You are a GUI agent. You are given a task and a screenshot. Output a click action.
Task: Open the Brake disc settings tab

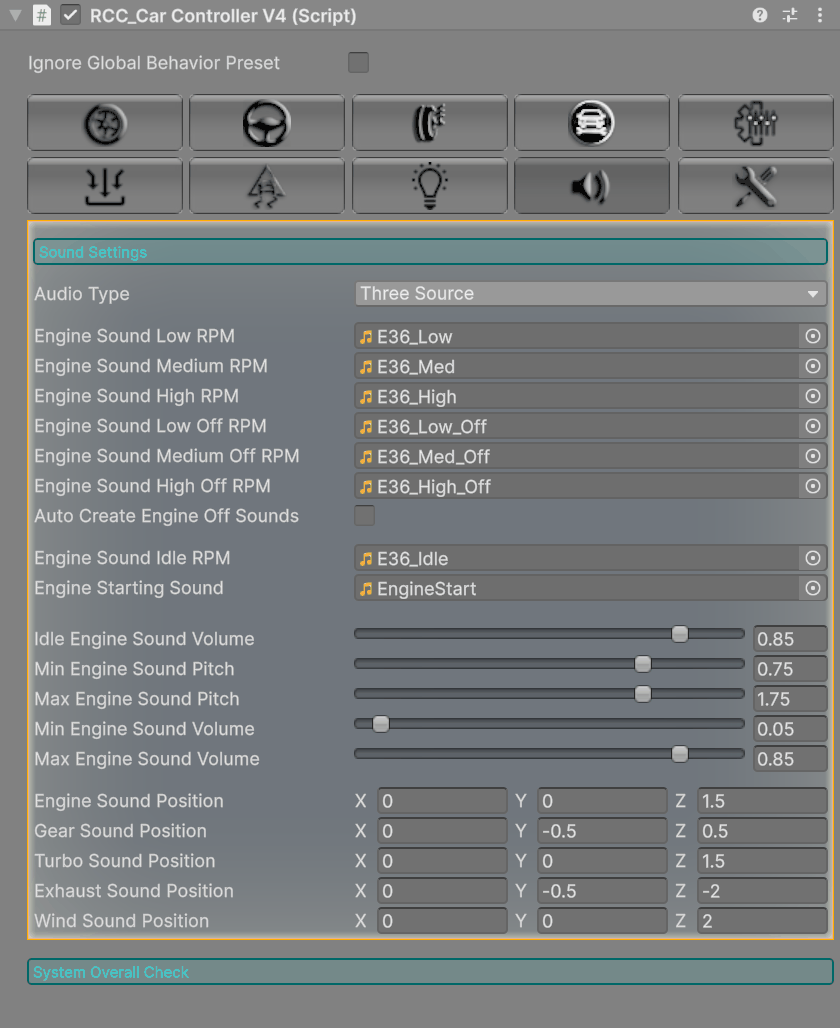pyautogui.click(x=430, y=123)
